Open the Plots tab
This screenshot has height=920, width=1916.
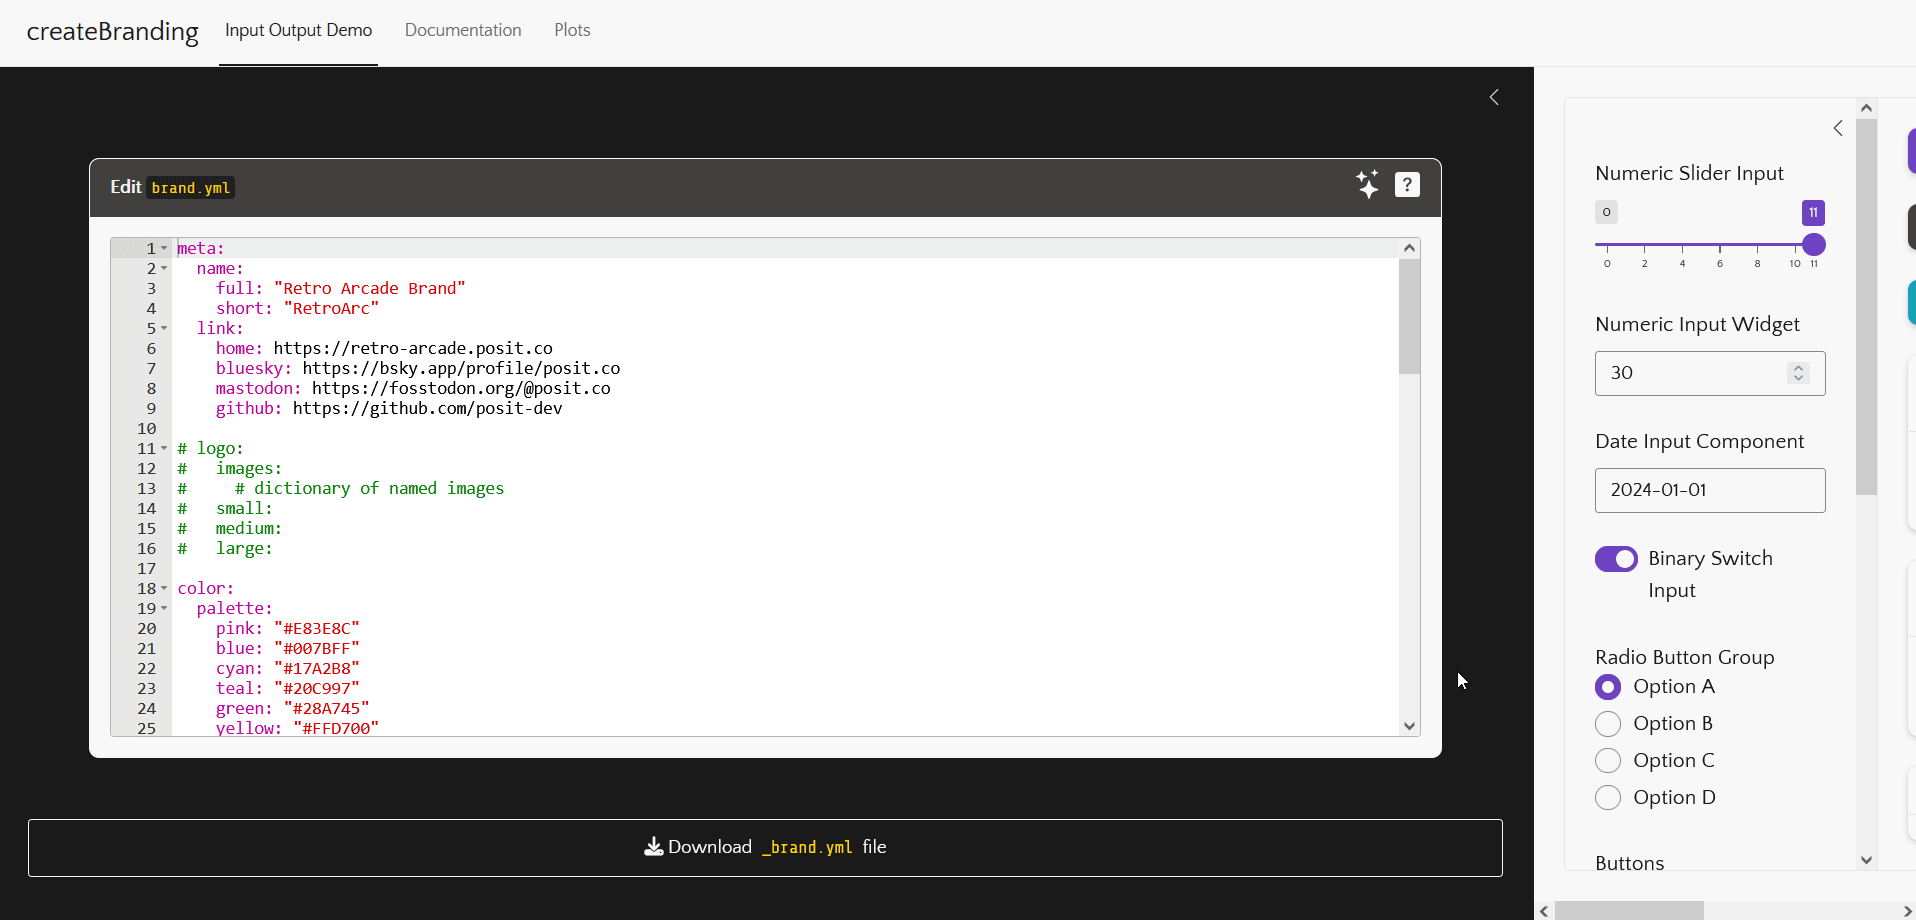[572, 30]
